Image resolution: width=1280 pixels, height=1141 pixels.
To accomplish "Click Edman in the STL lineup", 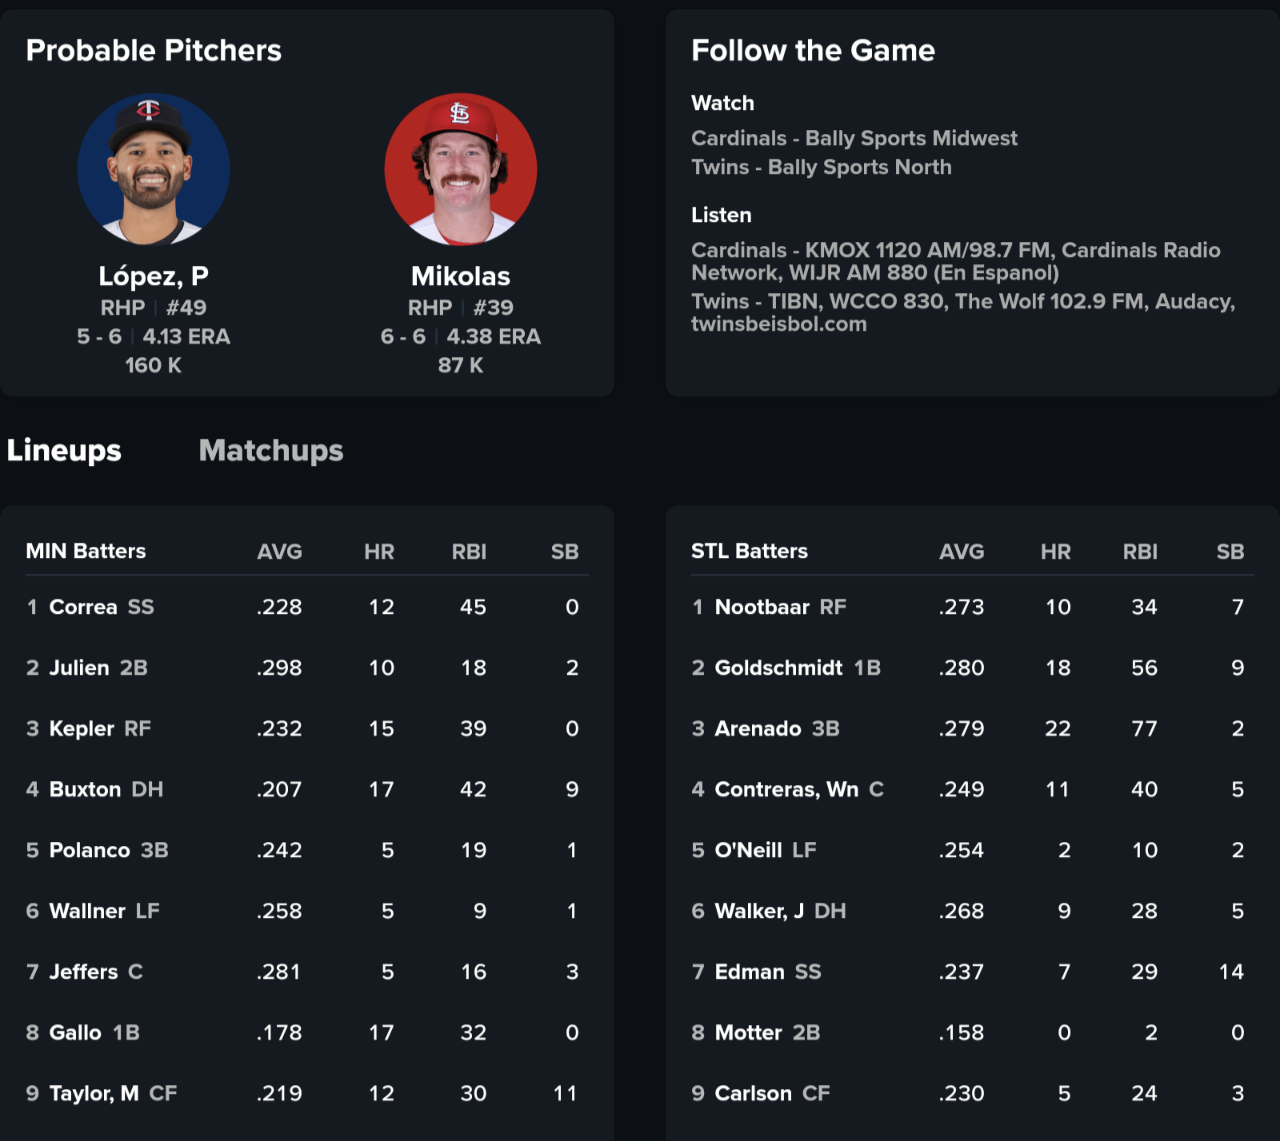I will pyautogui.click(x=749, y=972).
